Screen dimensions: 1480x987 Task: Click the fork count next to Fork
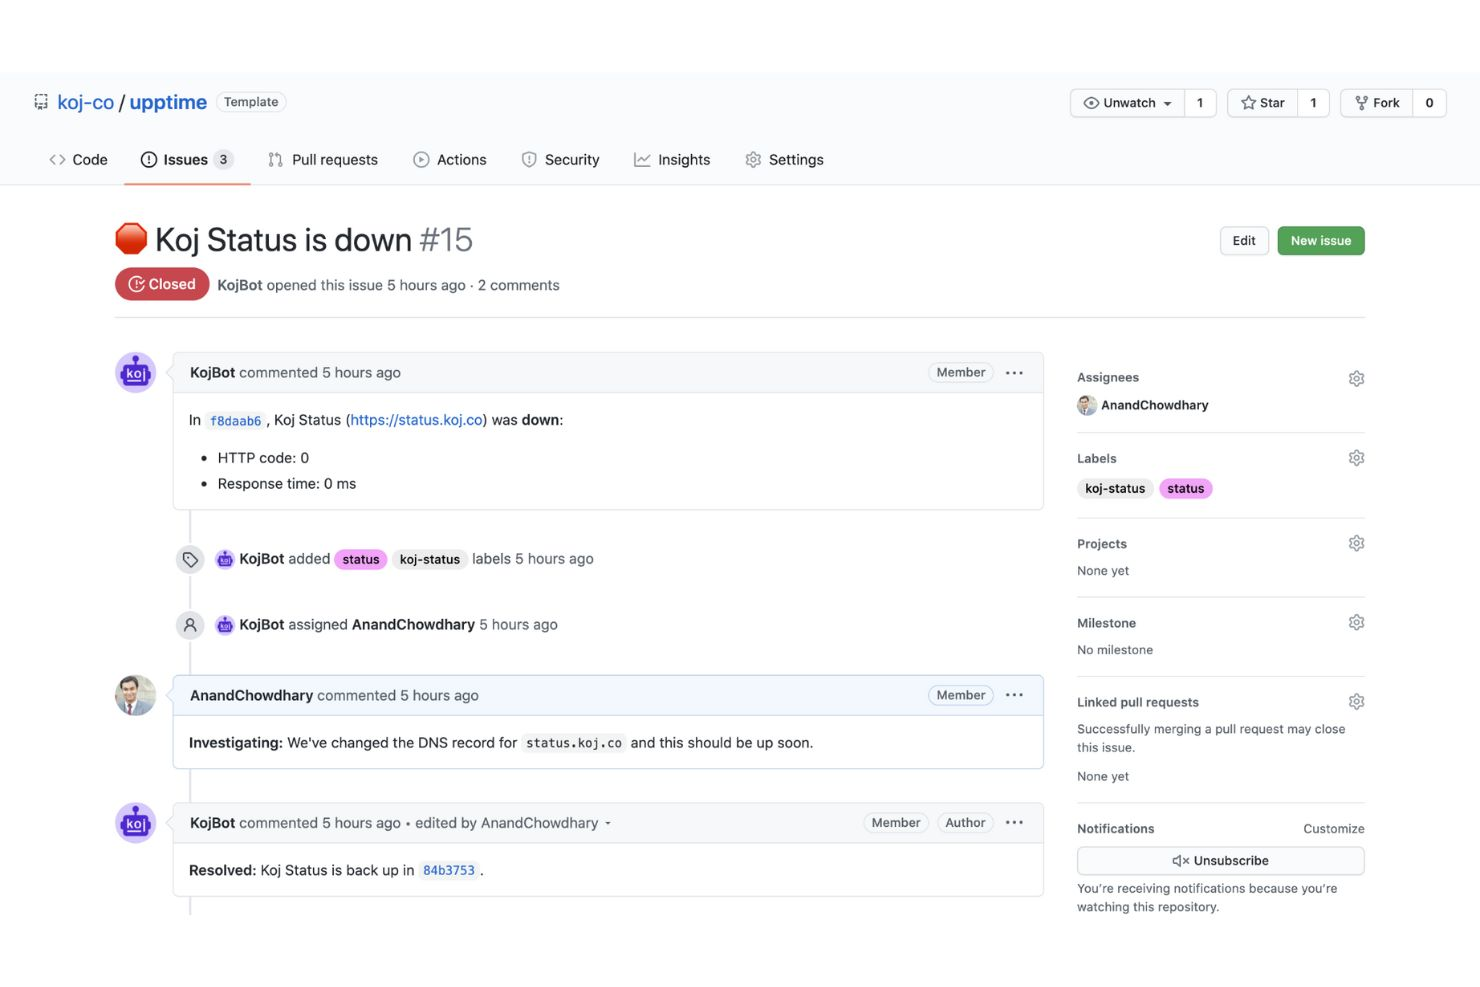tap(1429, 103)
